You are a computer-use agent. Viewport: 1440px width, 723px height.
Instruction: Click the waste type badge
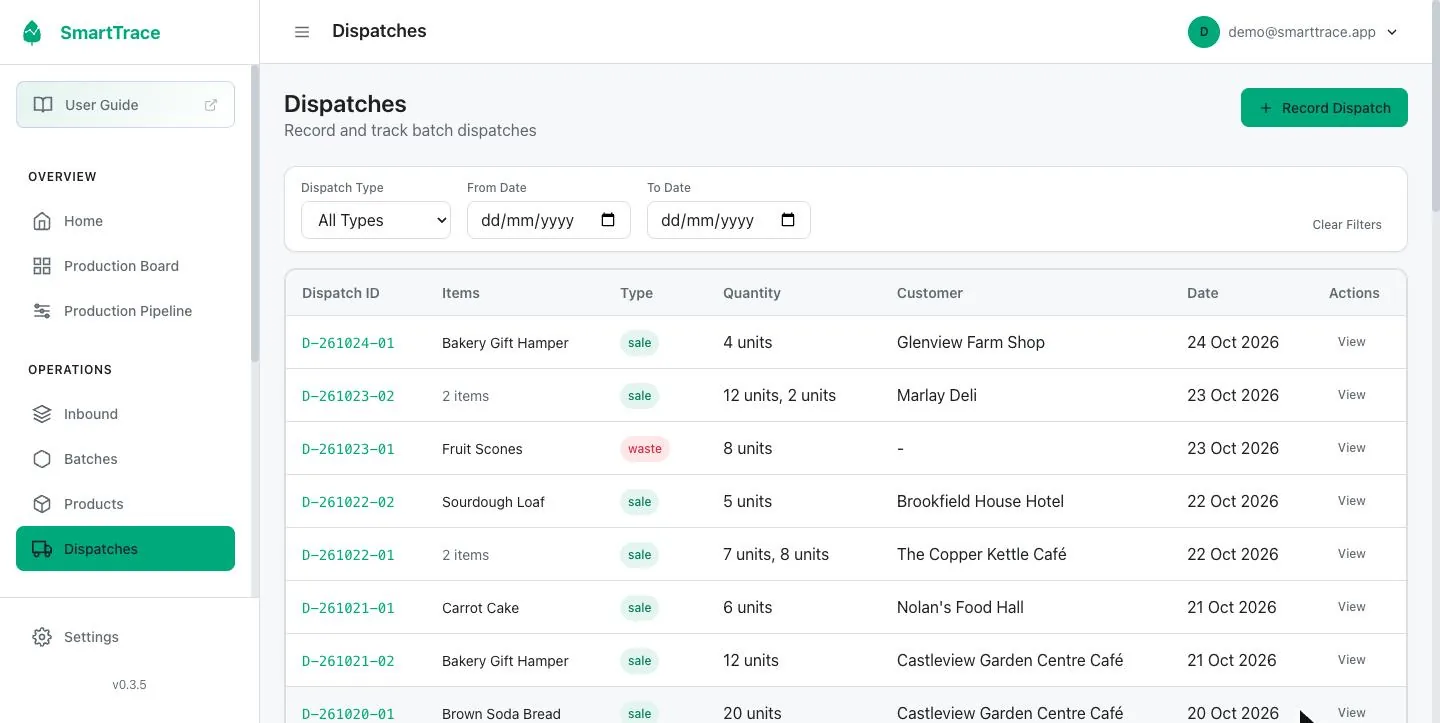pyautogui.click(x=645, y=449)
